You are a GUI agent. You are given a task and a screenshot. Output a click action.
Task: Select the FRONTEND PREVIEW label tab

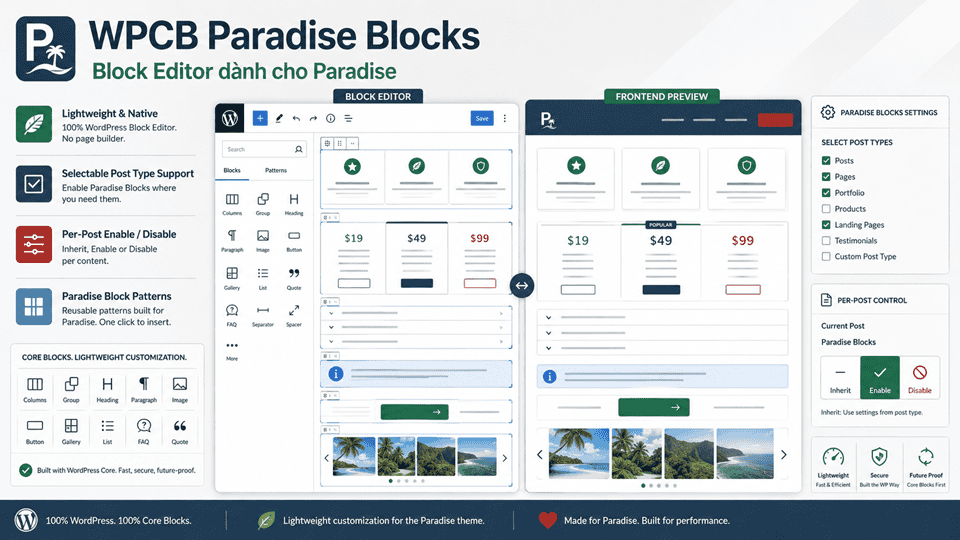(662, 96)
